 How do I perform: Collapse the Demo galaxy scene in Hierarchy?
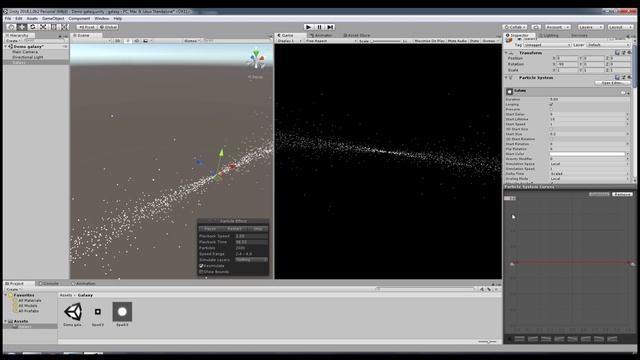[6, 47]
